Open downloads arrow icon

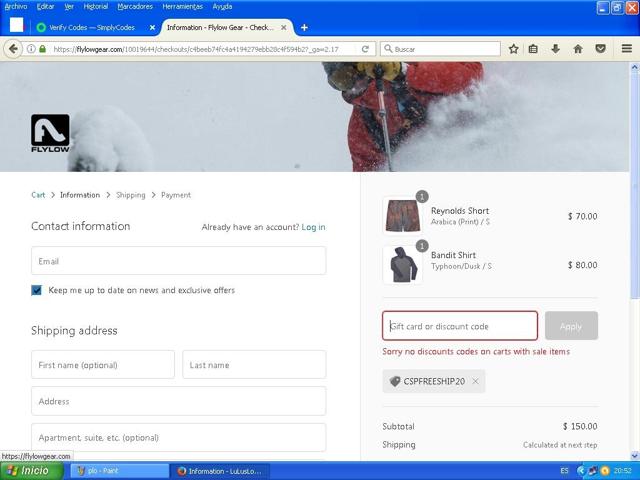(x=555, y=49)
